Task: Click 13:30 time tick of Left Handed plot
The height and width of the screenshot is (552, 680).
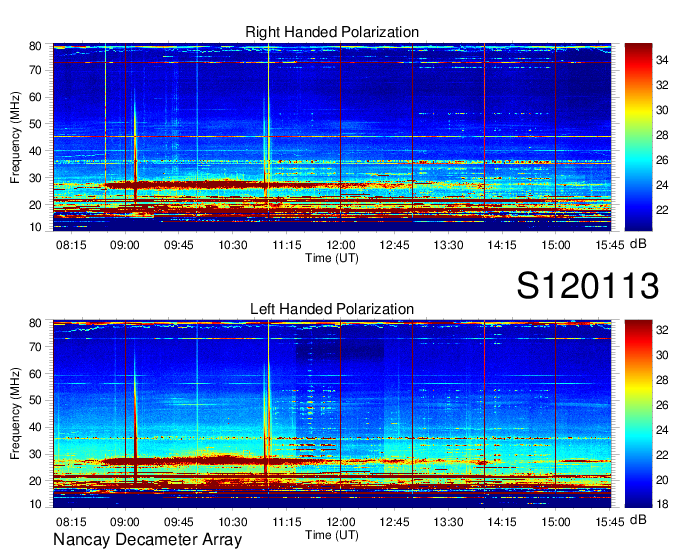Action: (448, 522)
